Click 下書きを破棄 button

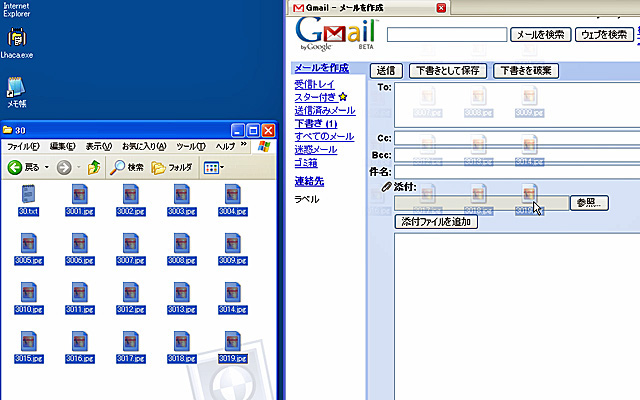(x=526, y=71)
